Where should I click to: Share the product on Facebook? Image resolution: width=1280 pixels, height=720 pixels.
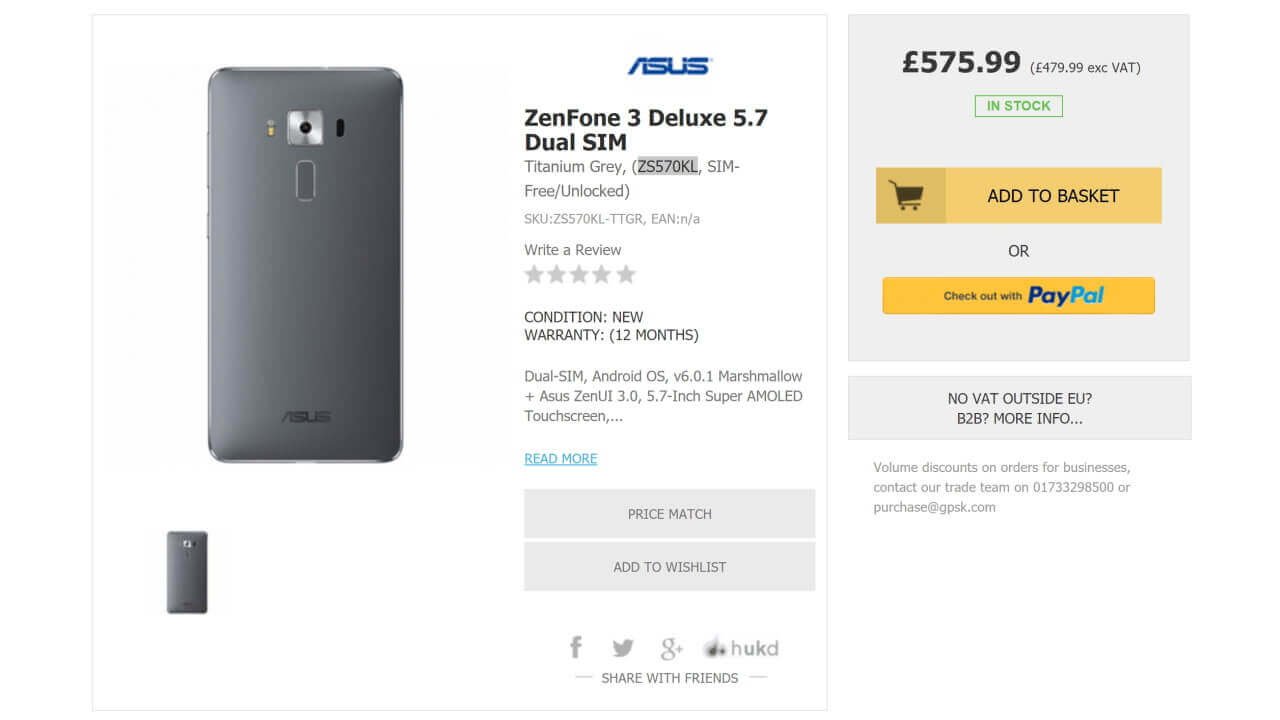pyautogui.click(x=576, y=647)
